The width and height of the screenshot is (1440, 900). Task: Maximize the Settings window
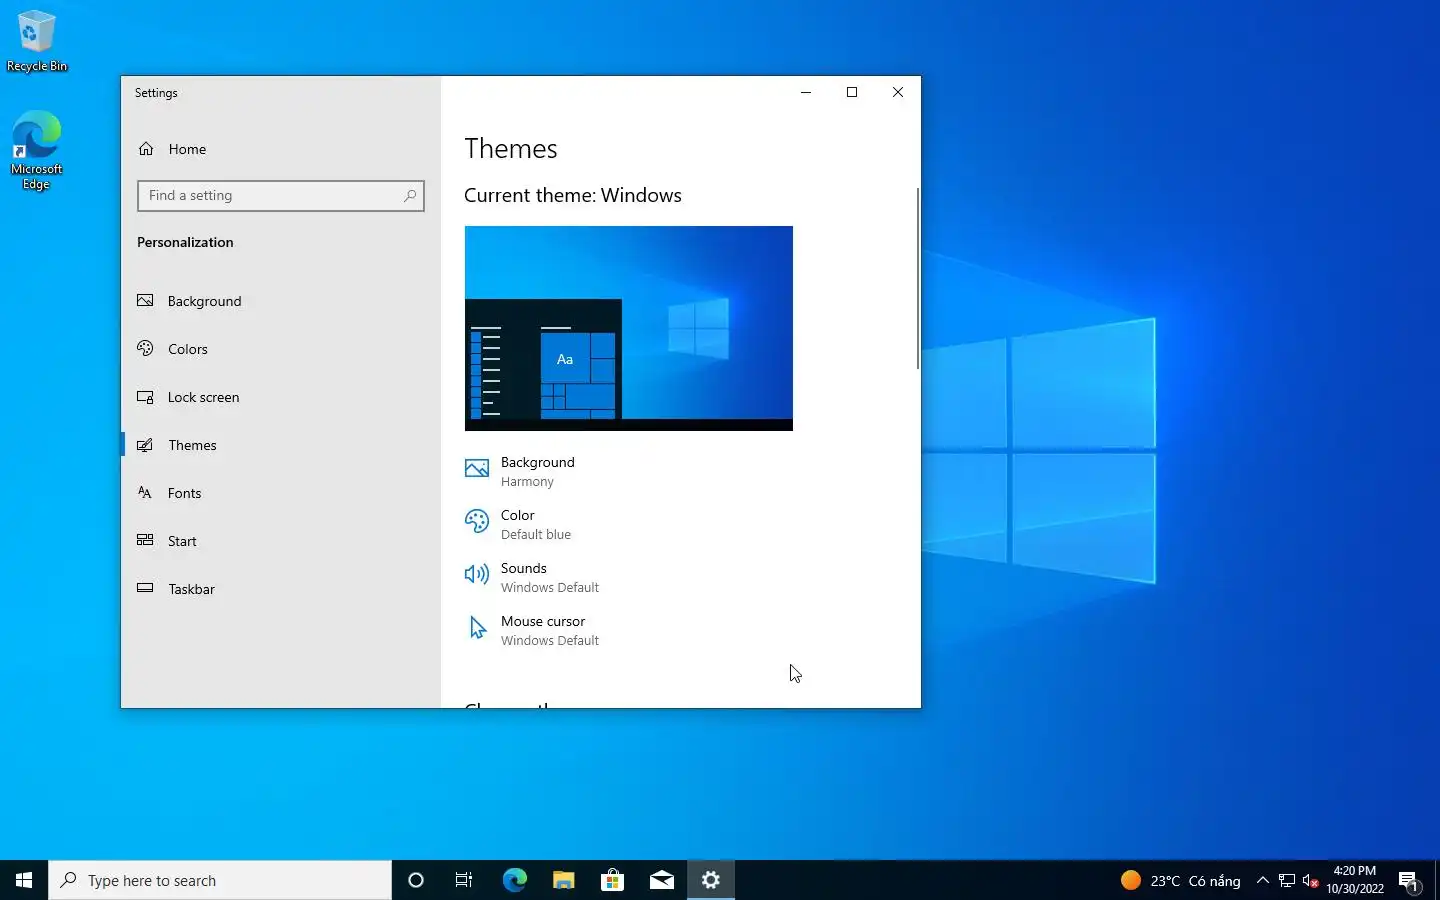(852, 92)
